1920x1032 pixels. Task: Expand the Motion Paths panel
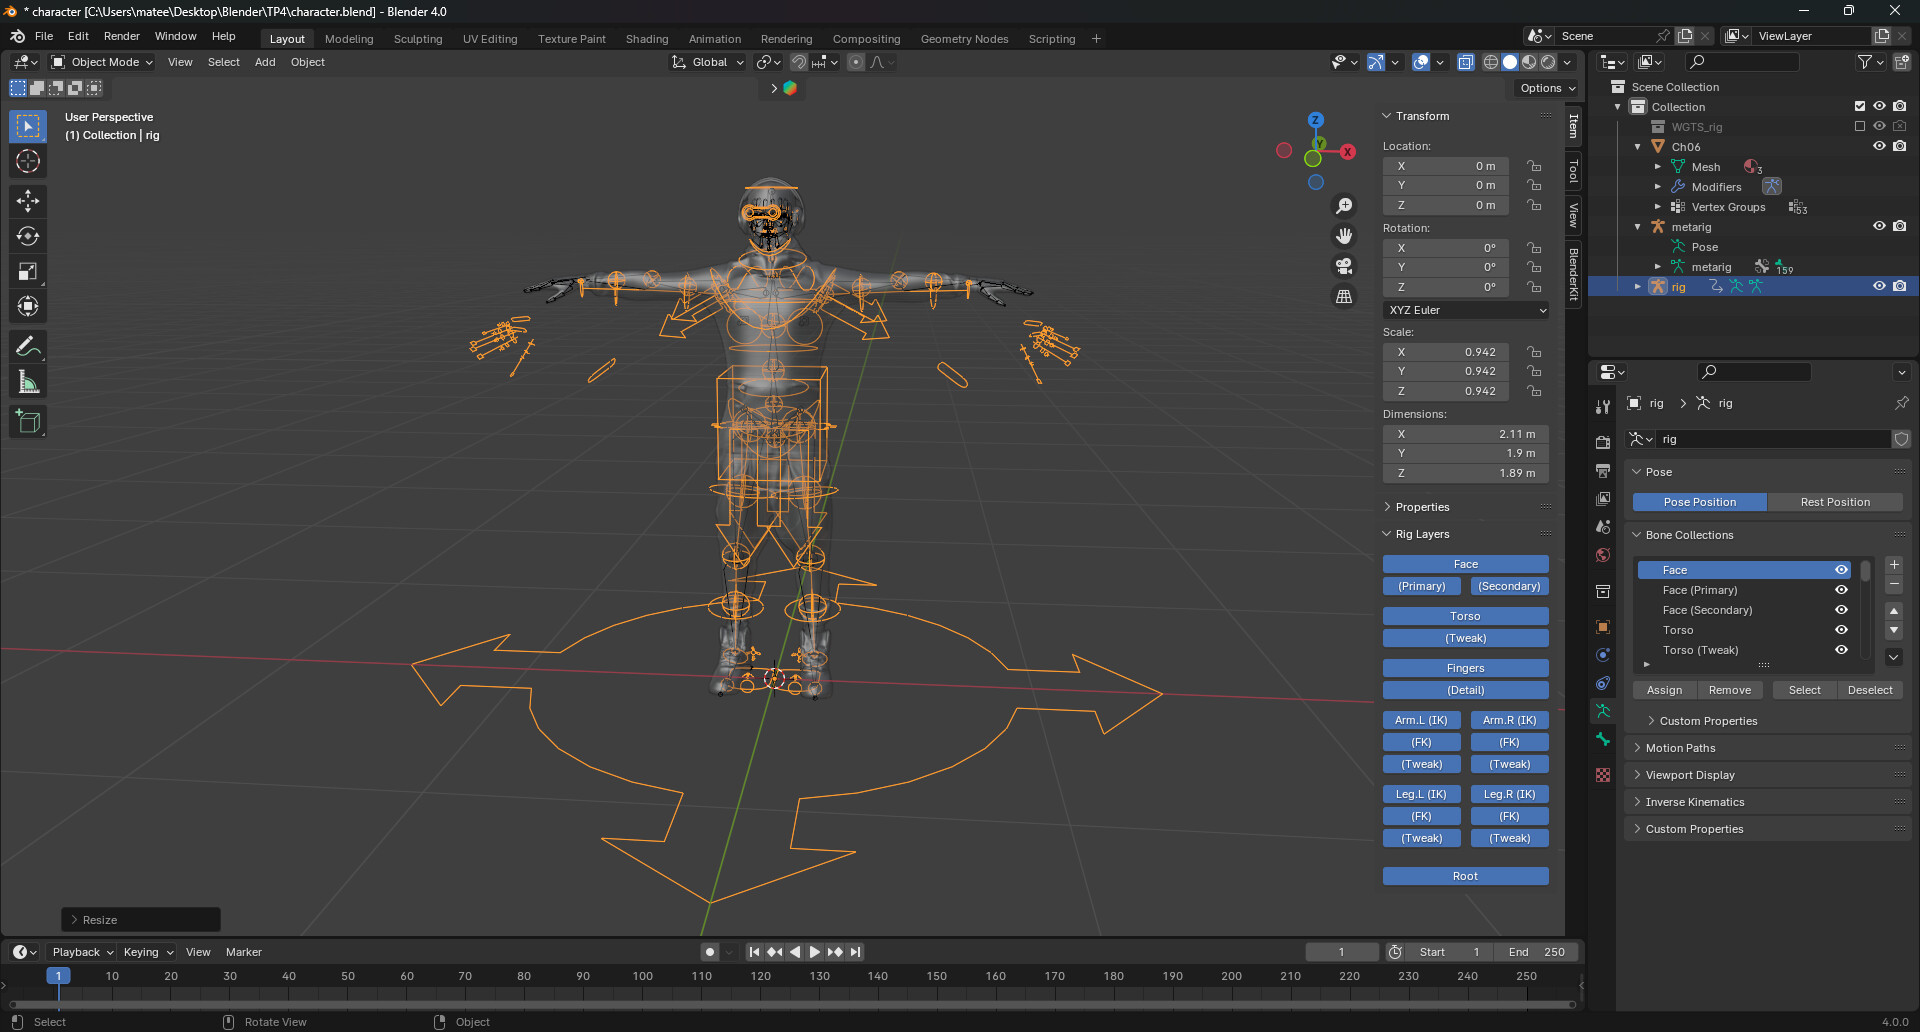[x=1680, y=748]
